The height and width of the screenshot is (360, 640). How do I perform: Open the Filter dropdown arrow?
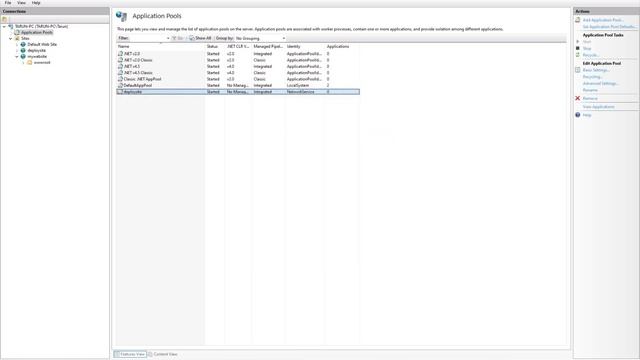click(168, 38)
